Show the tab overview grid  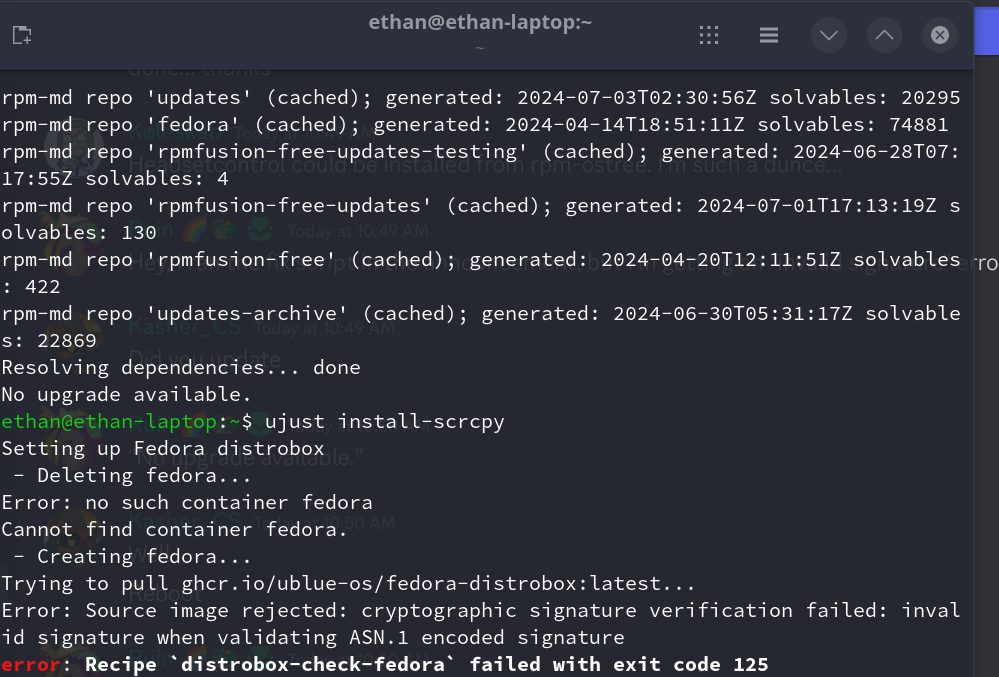(x=709, y=36)
